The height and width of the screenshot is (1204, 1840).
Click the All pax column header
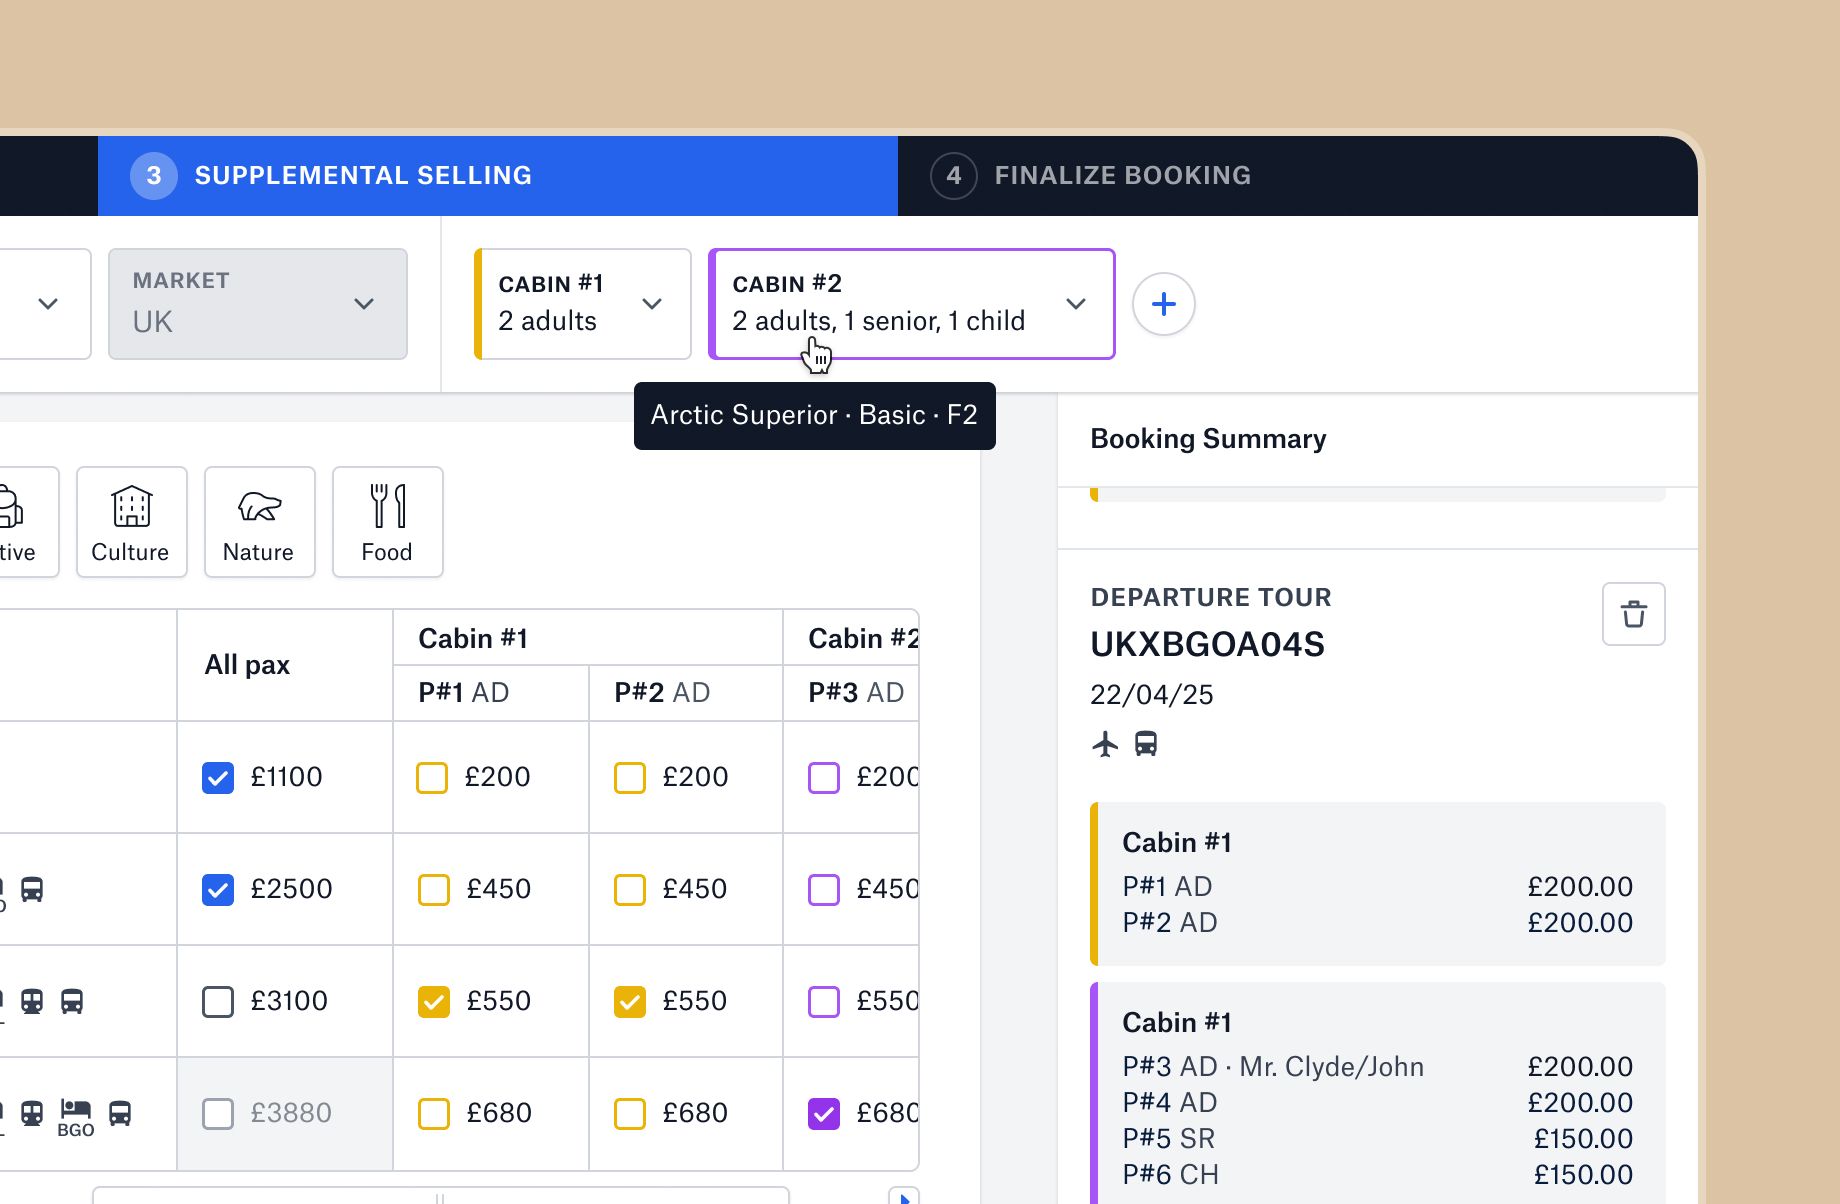click(285, 665)
